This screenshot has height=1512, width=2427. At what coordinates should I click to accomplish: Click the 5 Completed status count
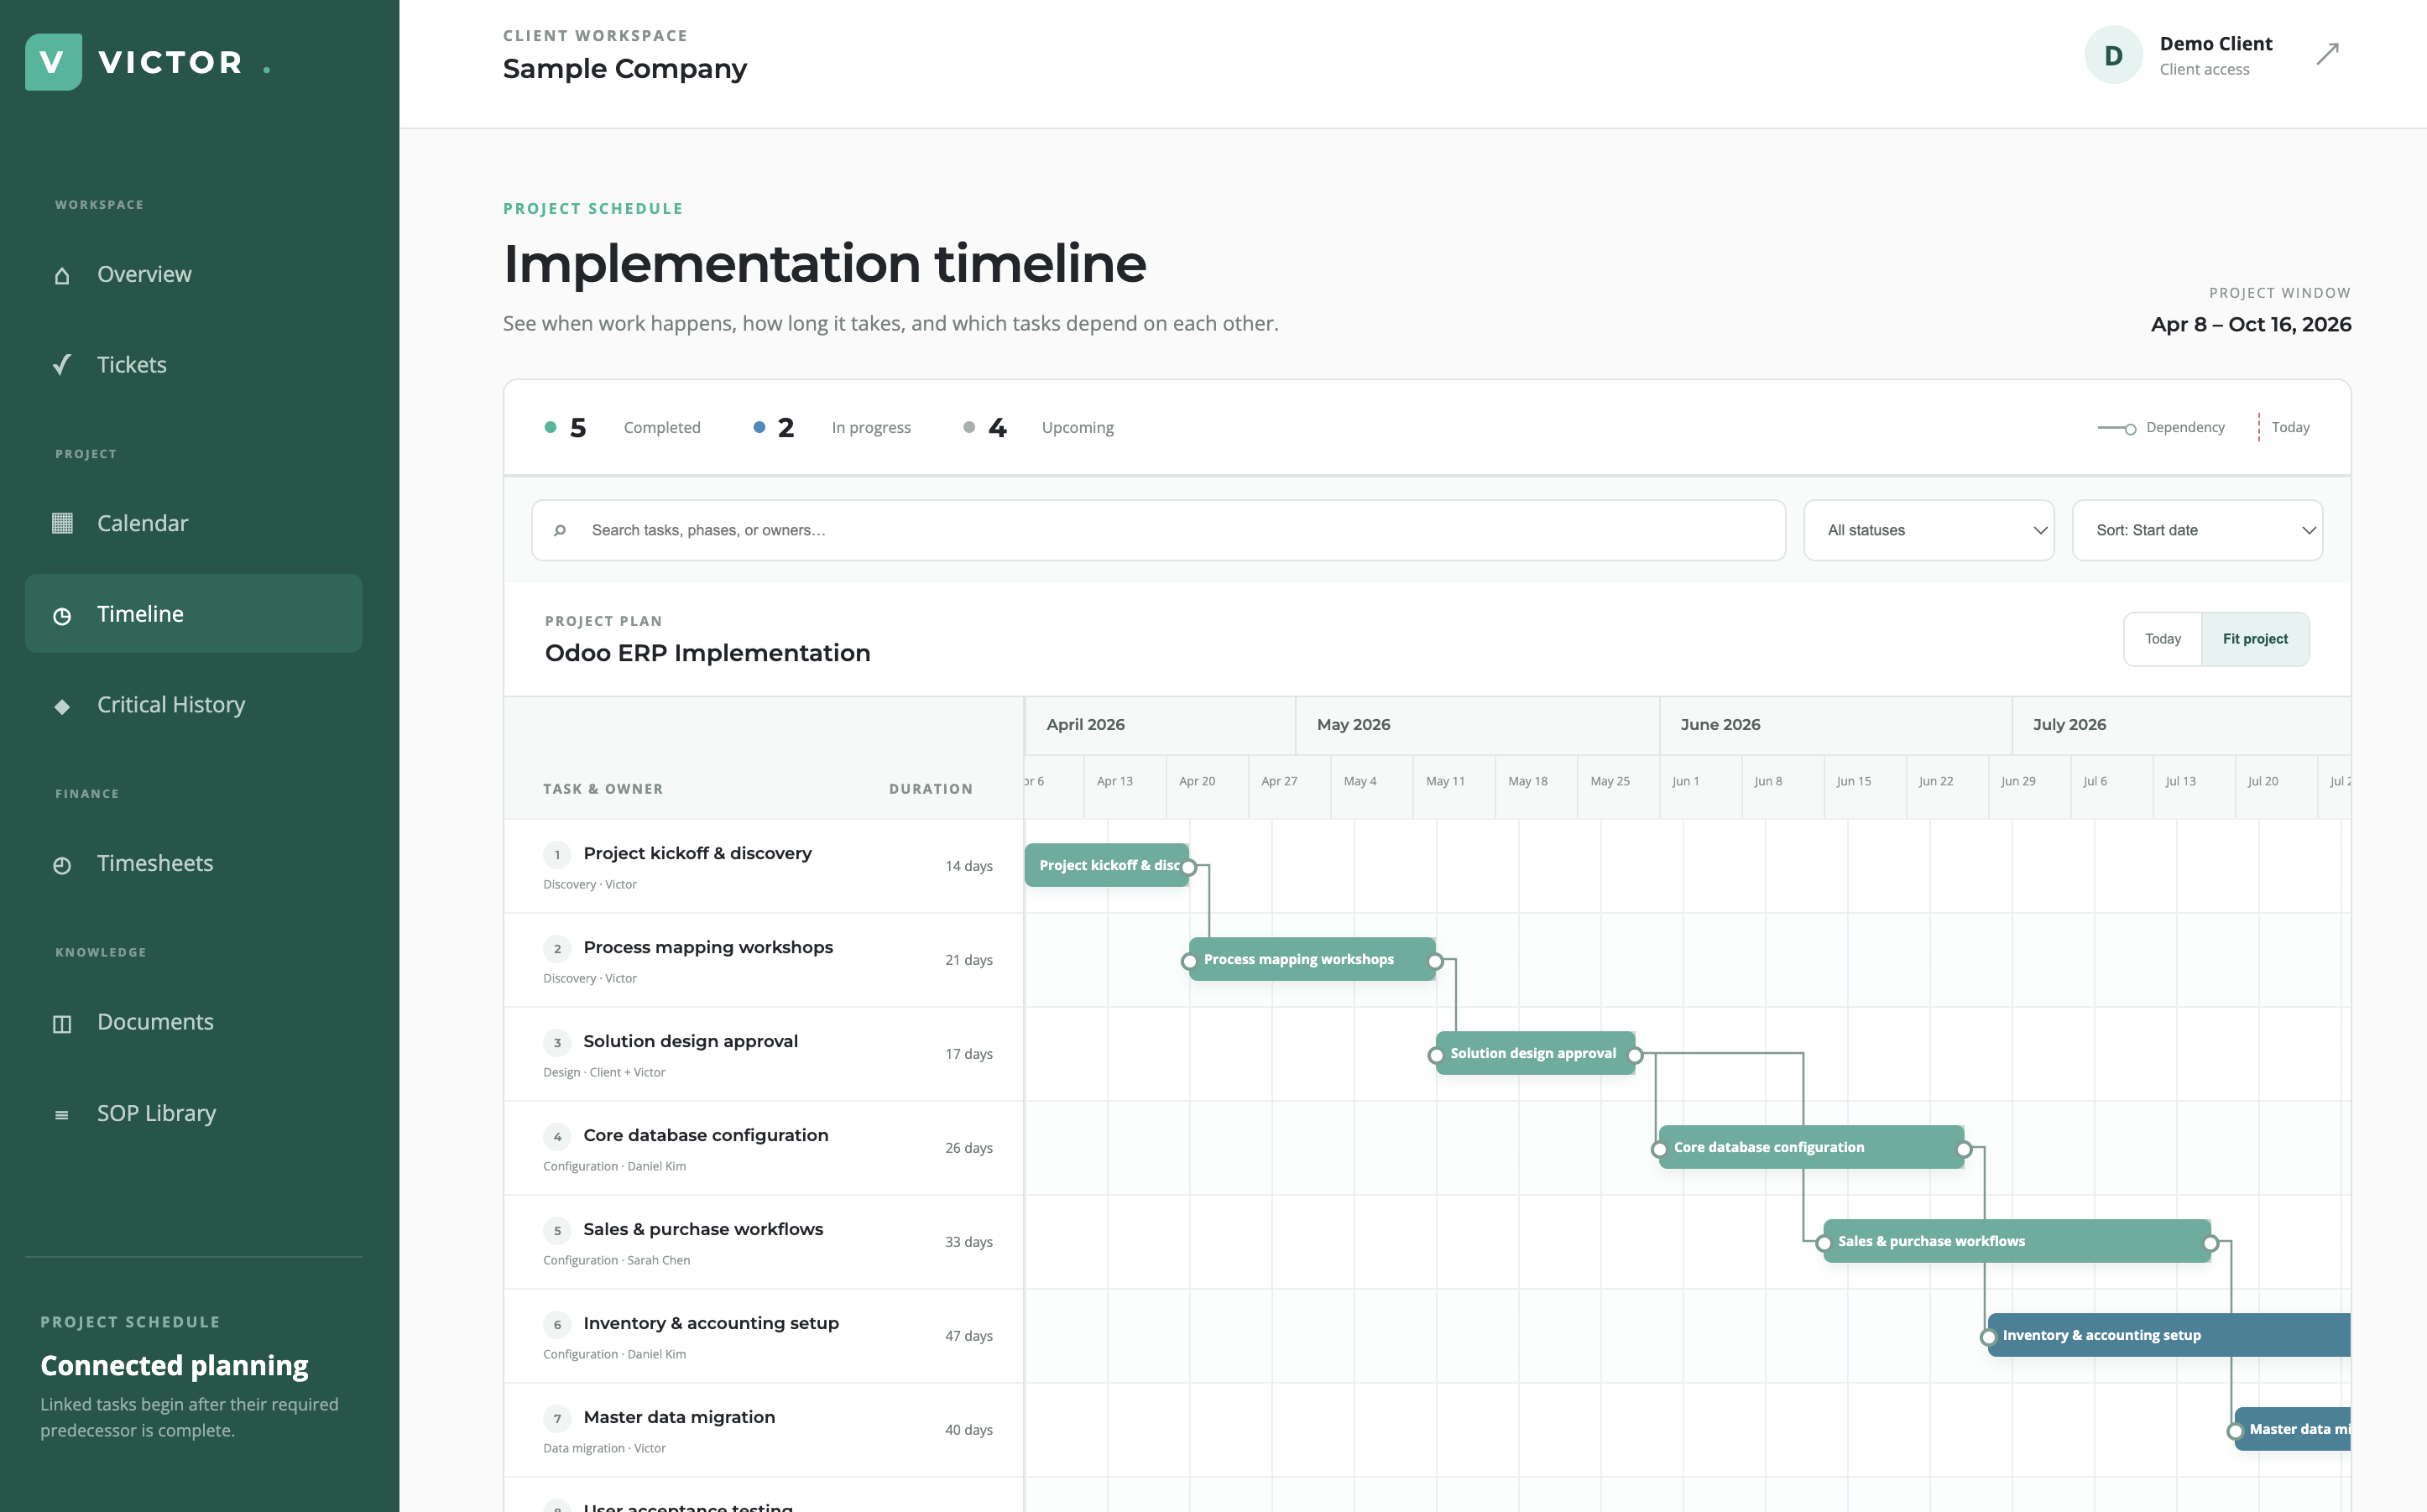(622, 428)
